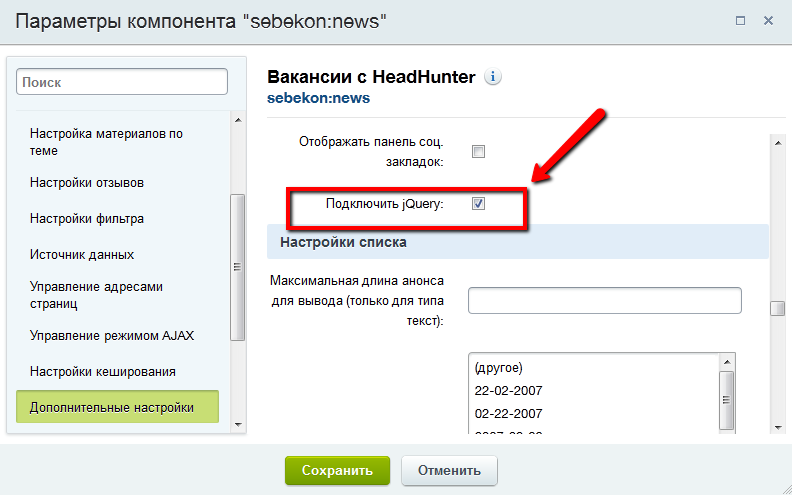Image resolution: width=792 pixels, height=495 pixels.
Task: Select Источник данных in the sidebar
Action: pyautogui.click(x=82, y=255)
